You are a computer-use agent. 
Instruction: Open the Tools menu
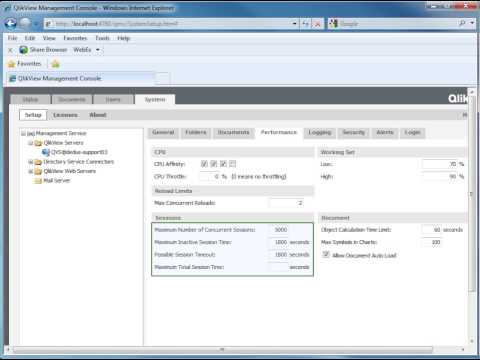pos(102,38)
